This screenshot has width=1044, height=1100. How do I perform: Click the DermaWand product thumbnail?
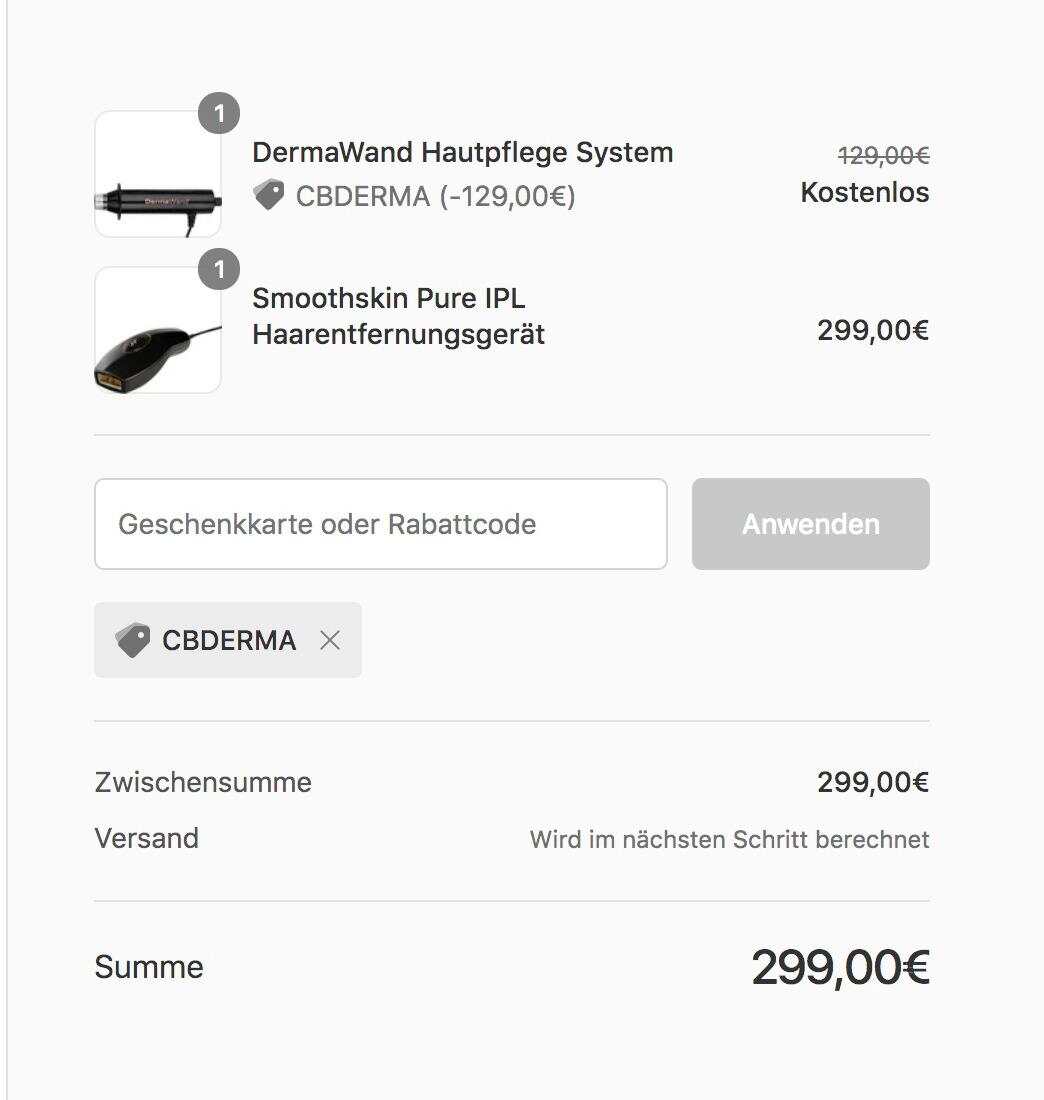[158, 174]
